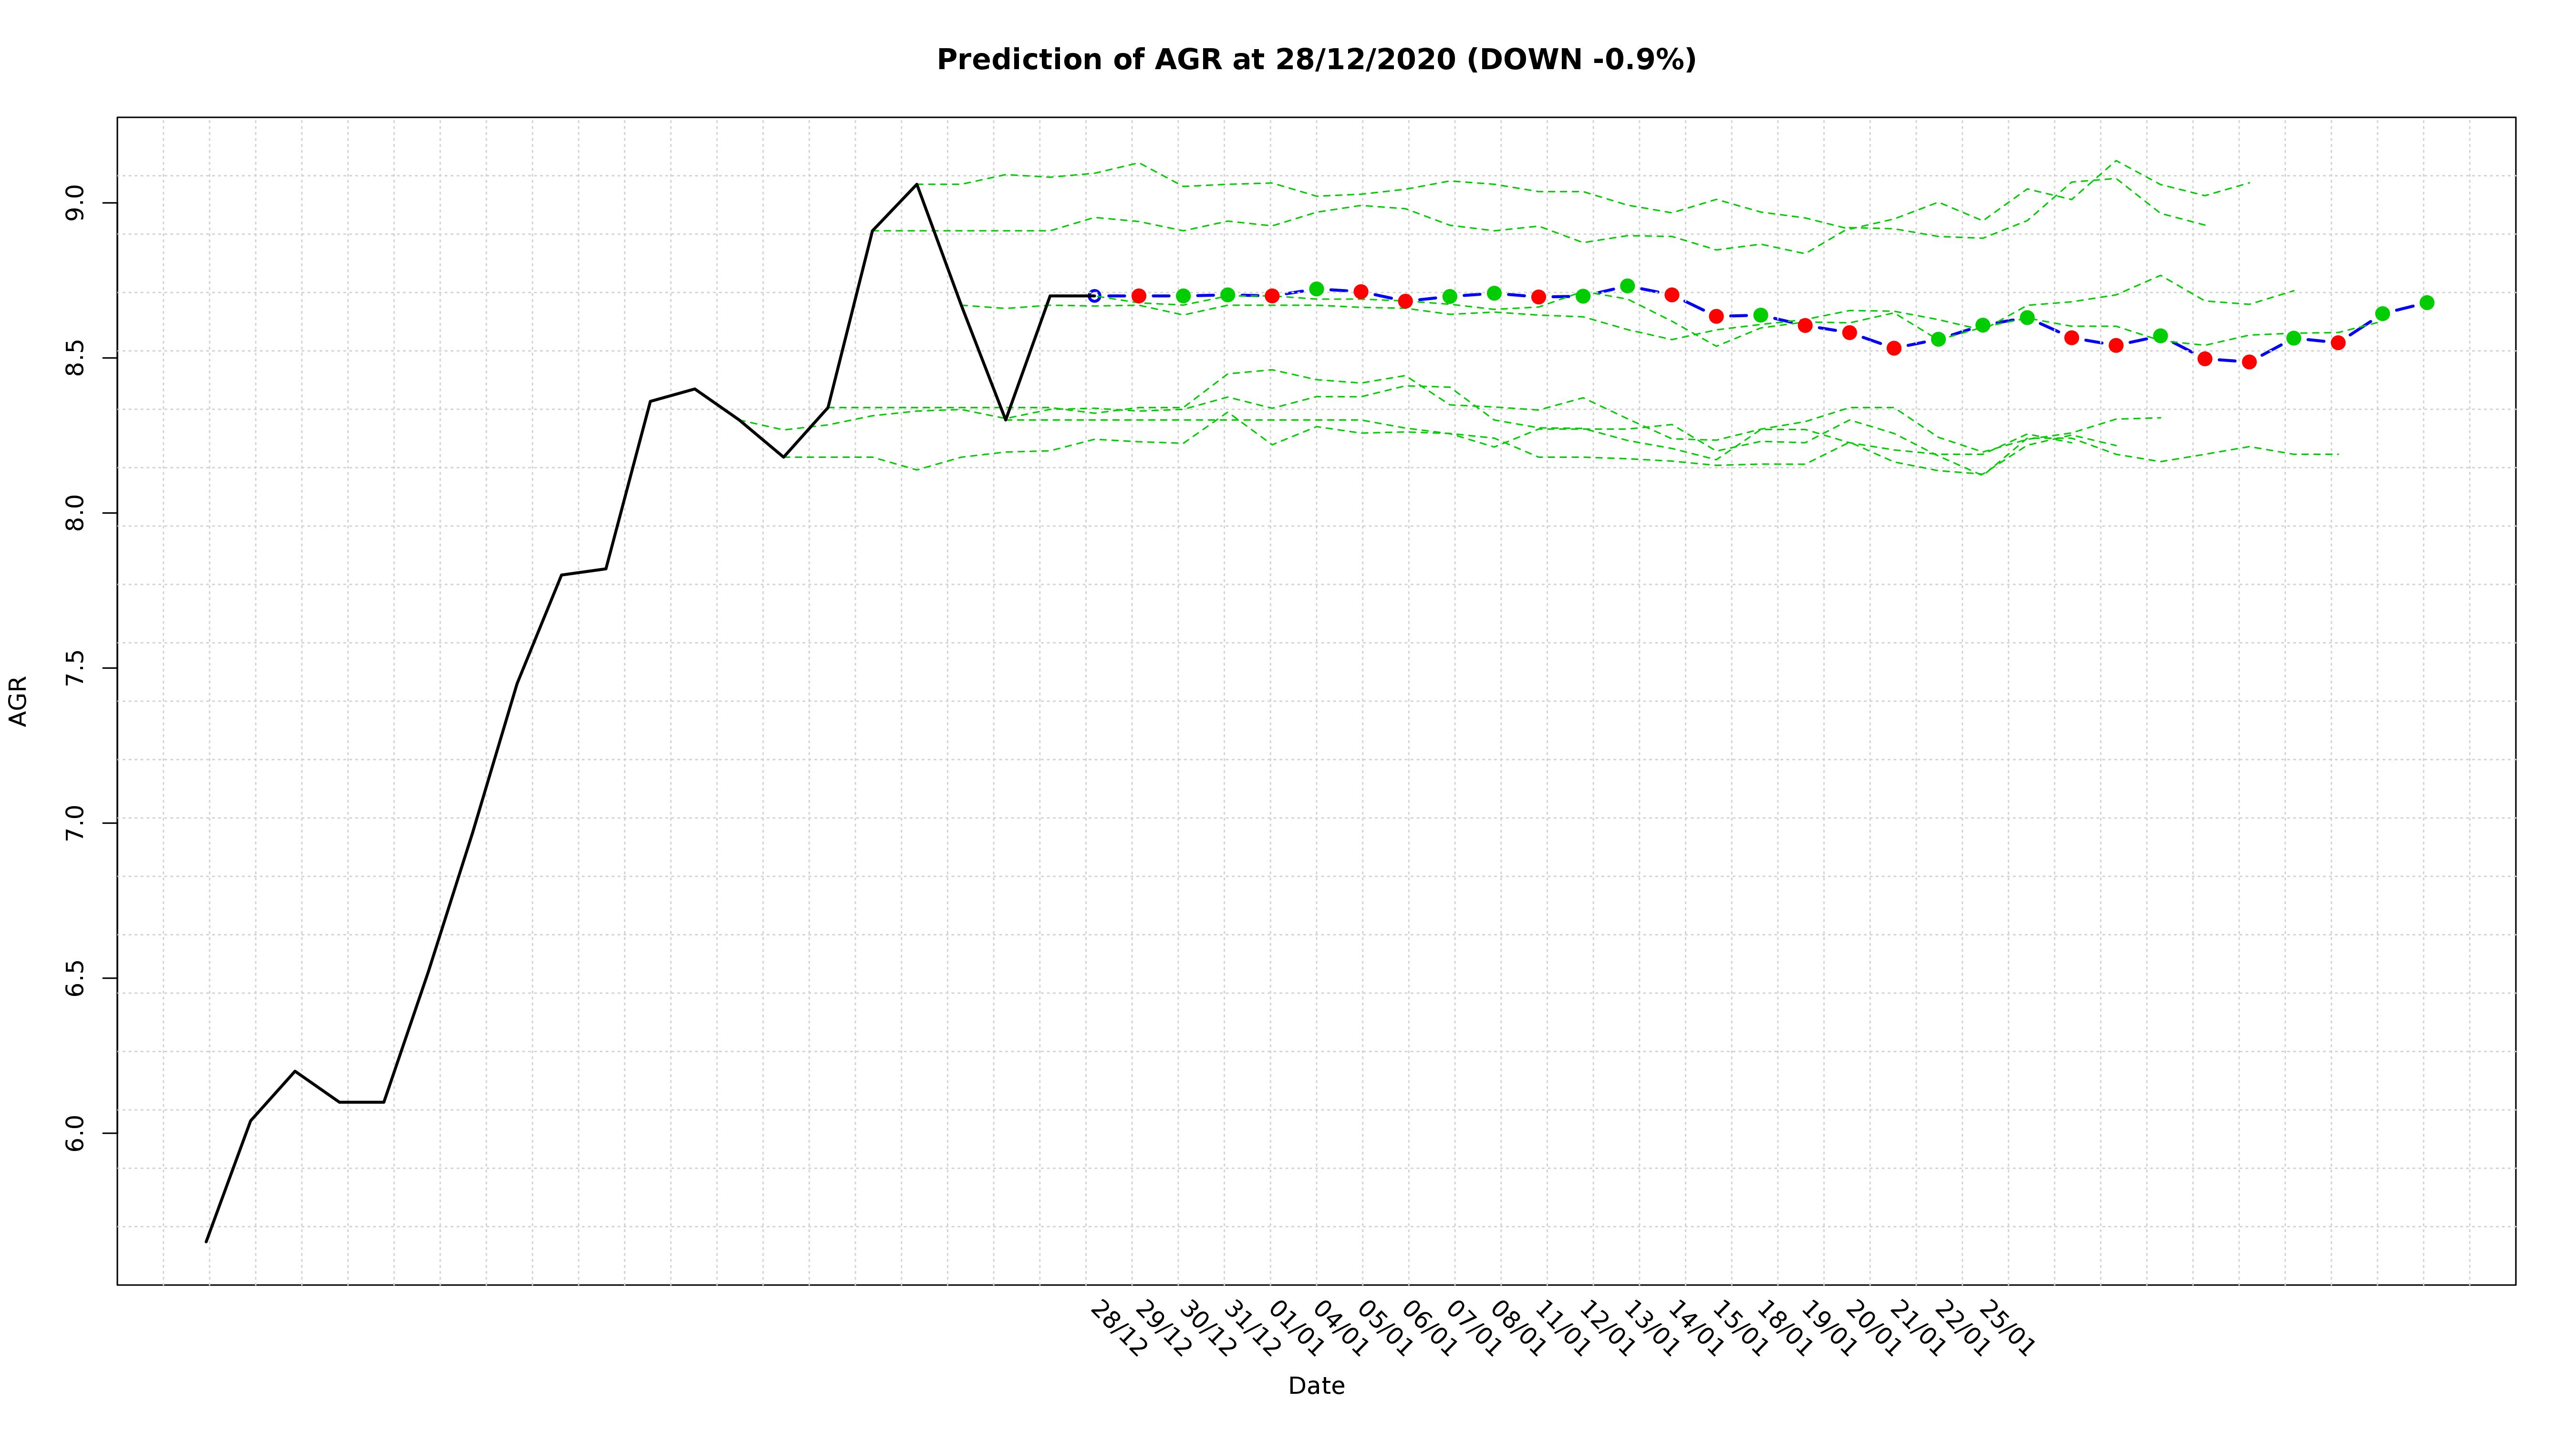Click the lowest starting point of black line
The width and height of the screenshot is (2576, 1431).
tap(207, 1241)
